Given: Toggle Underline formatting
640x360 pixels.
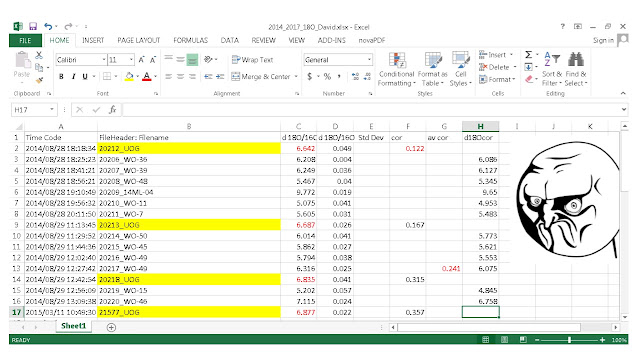Looking at the screenshot, I should click(x=85, y=76).
